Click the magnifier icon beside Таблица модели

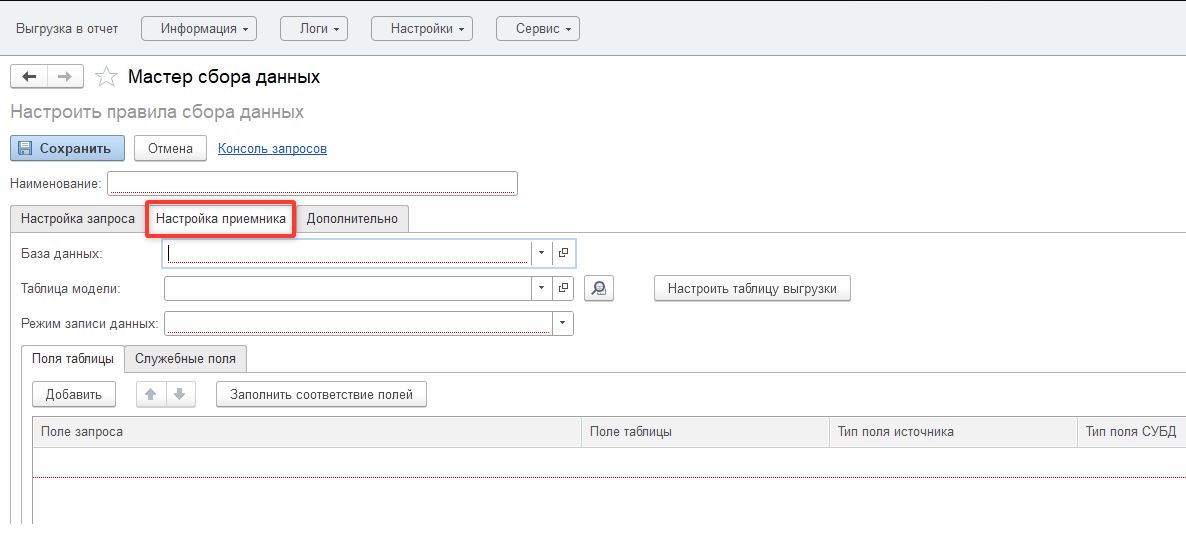tap(598, 288)
